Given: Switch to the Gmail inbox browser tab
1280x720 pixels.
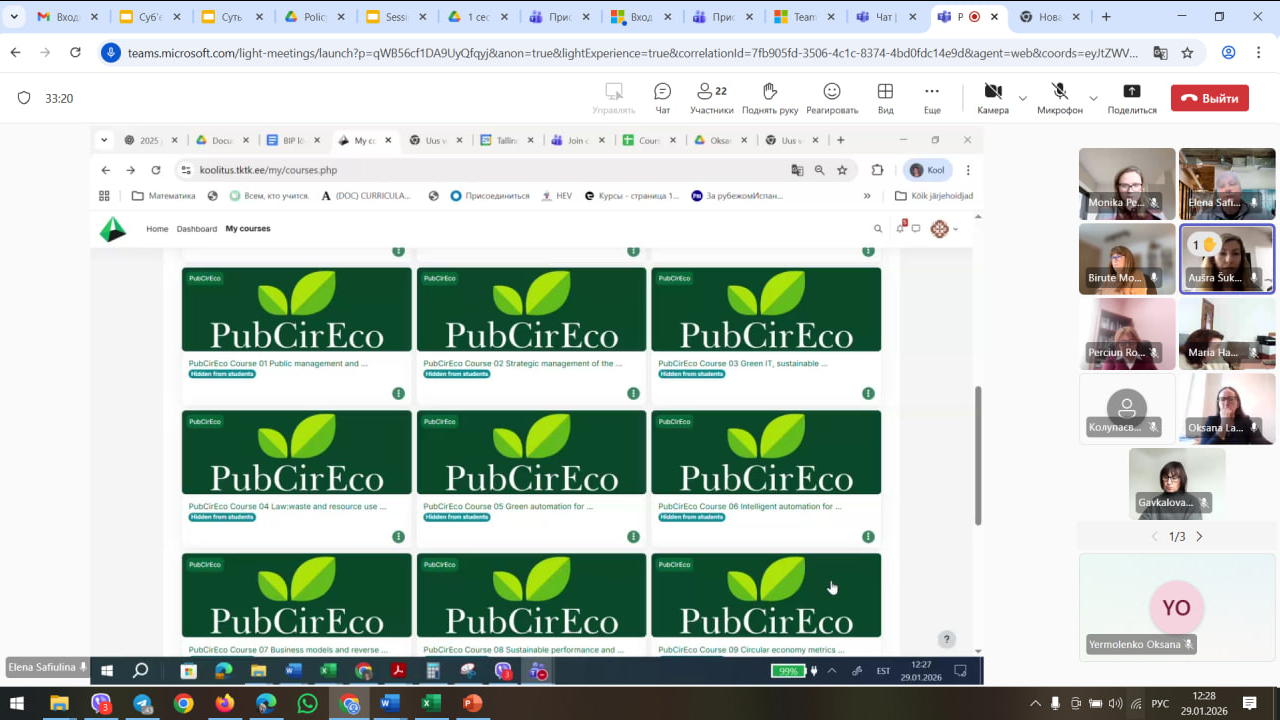Looking at the screenshot, I should tap(68, 17).
